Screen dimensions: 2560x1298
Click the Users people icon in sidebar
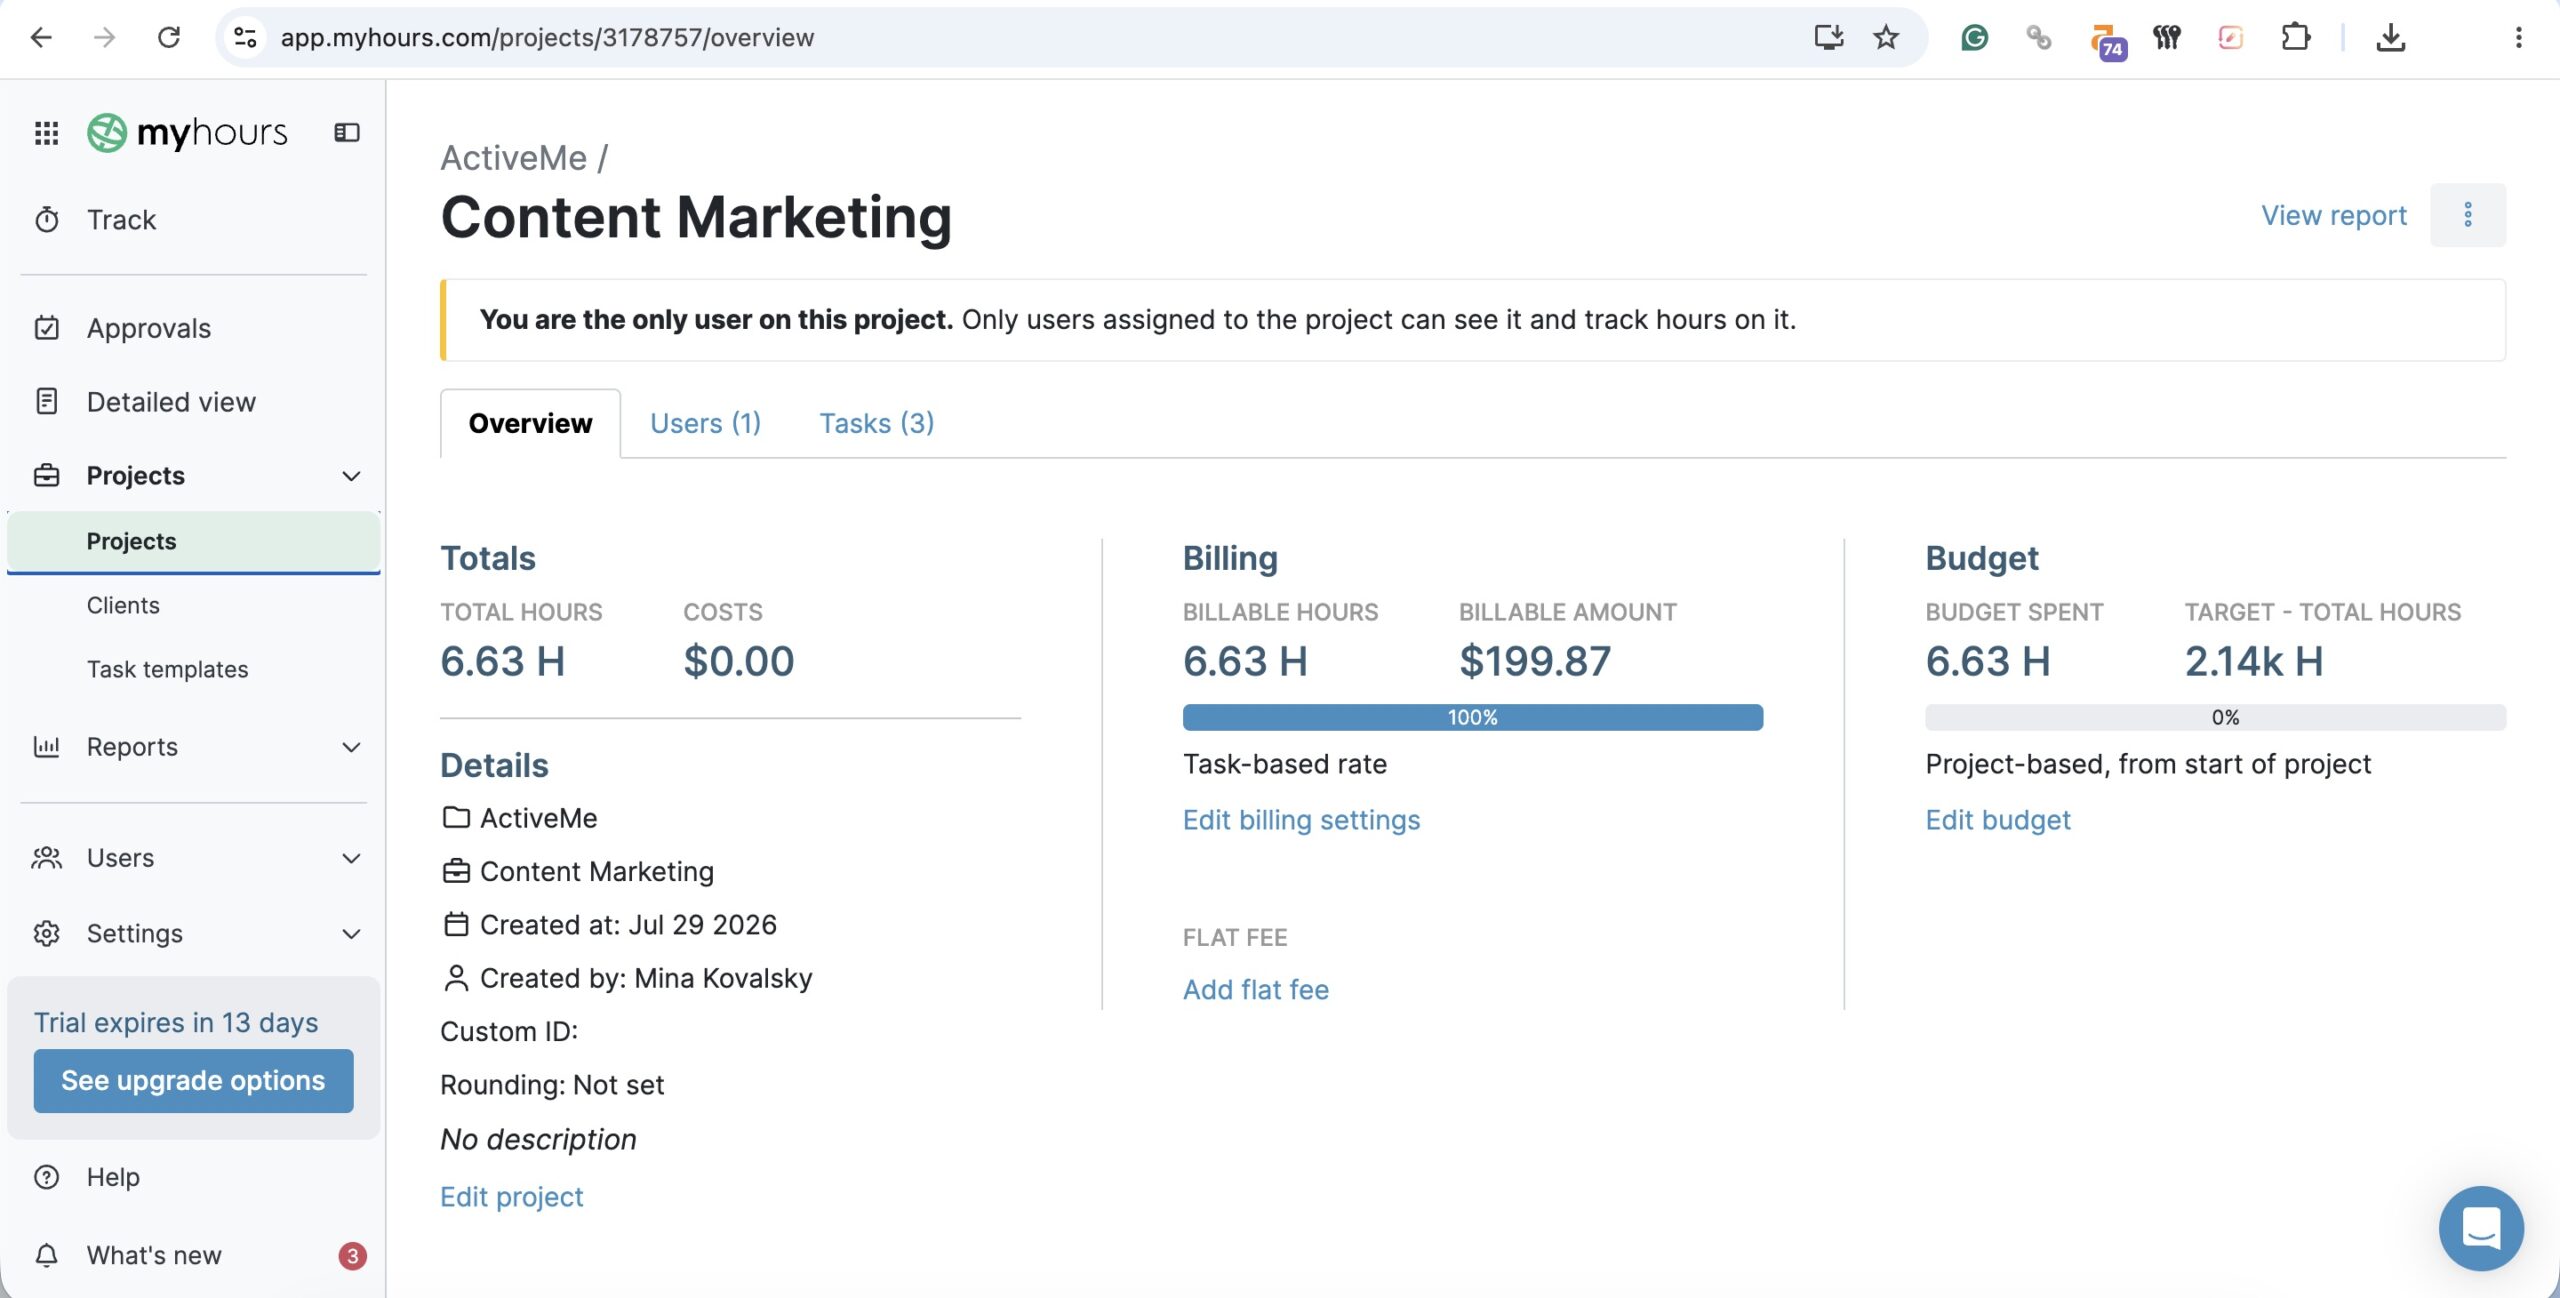pyautogui.click(x=47, y=858)
